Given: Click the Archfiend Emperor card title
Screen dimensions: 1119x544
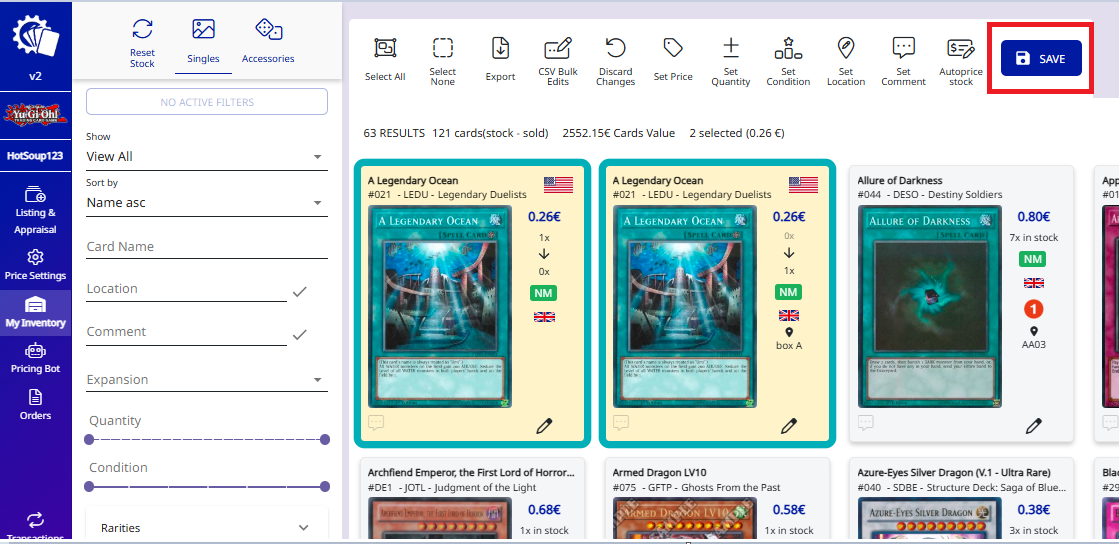Looking at the screenshot, I should (471, 473).
